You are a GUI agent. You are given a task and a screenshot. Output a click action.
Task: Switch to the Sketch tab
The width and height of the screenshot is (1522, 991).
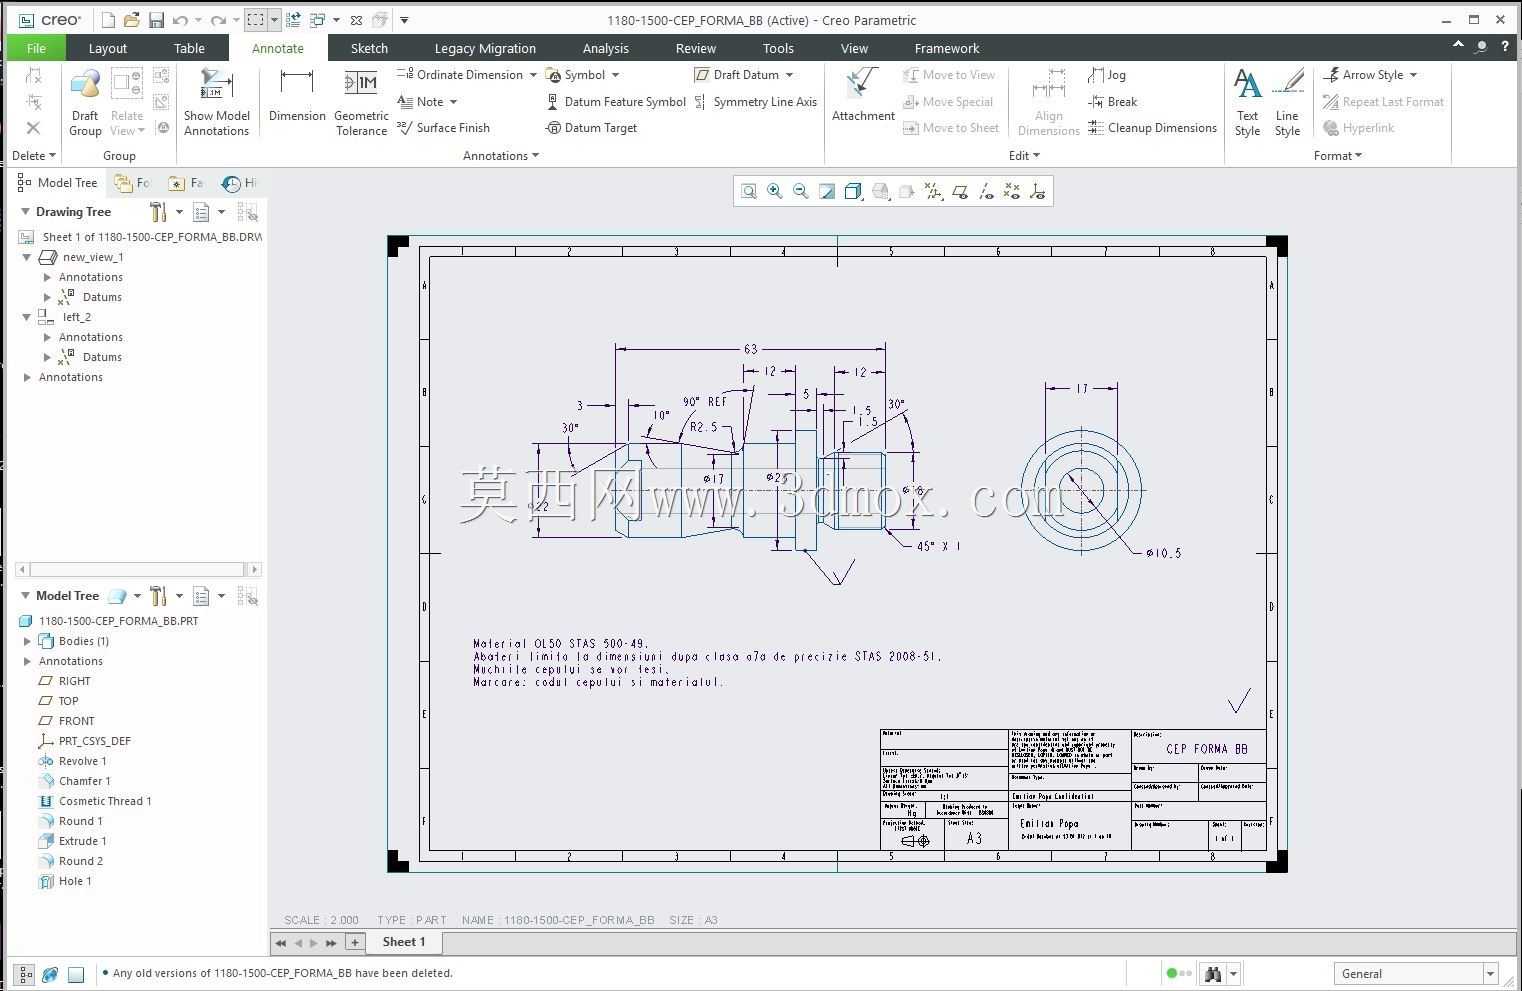369,48
